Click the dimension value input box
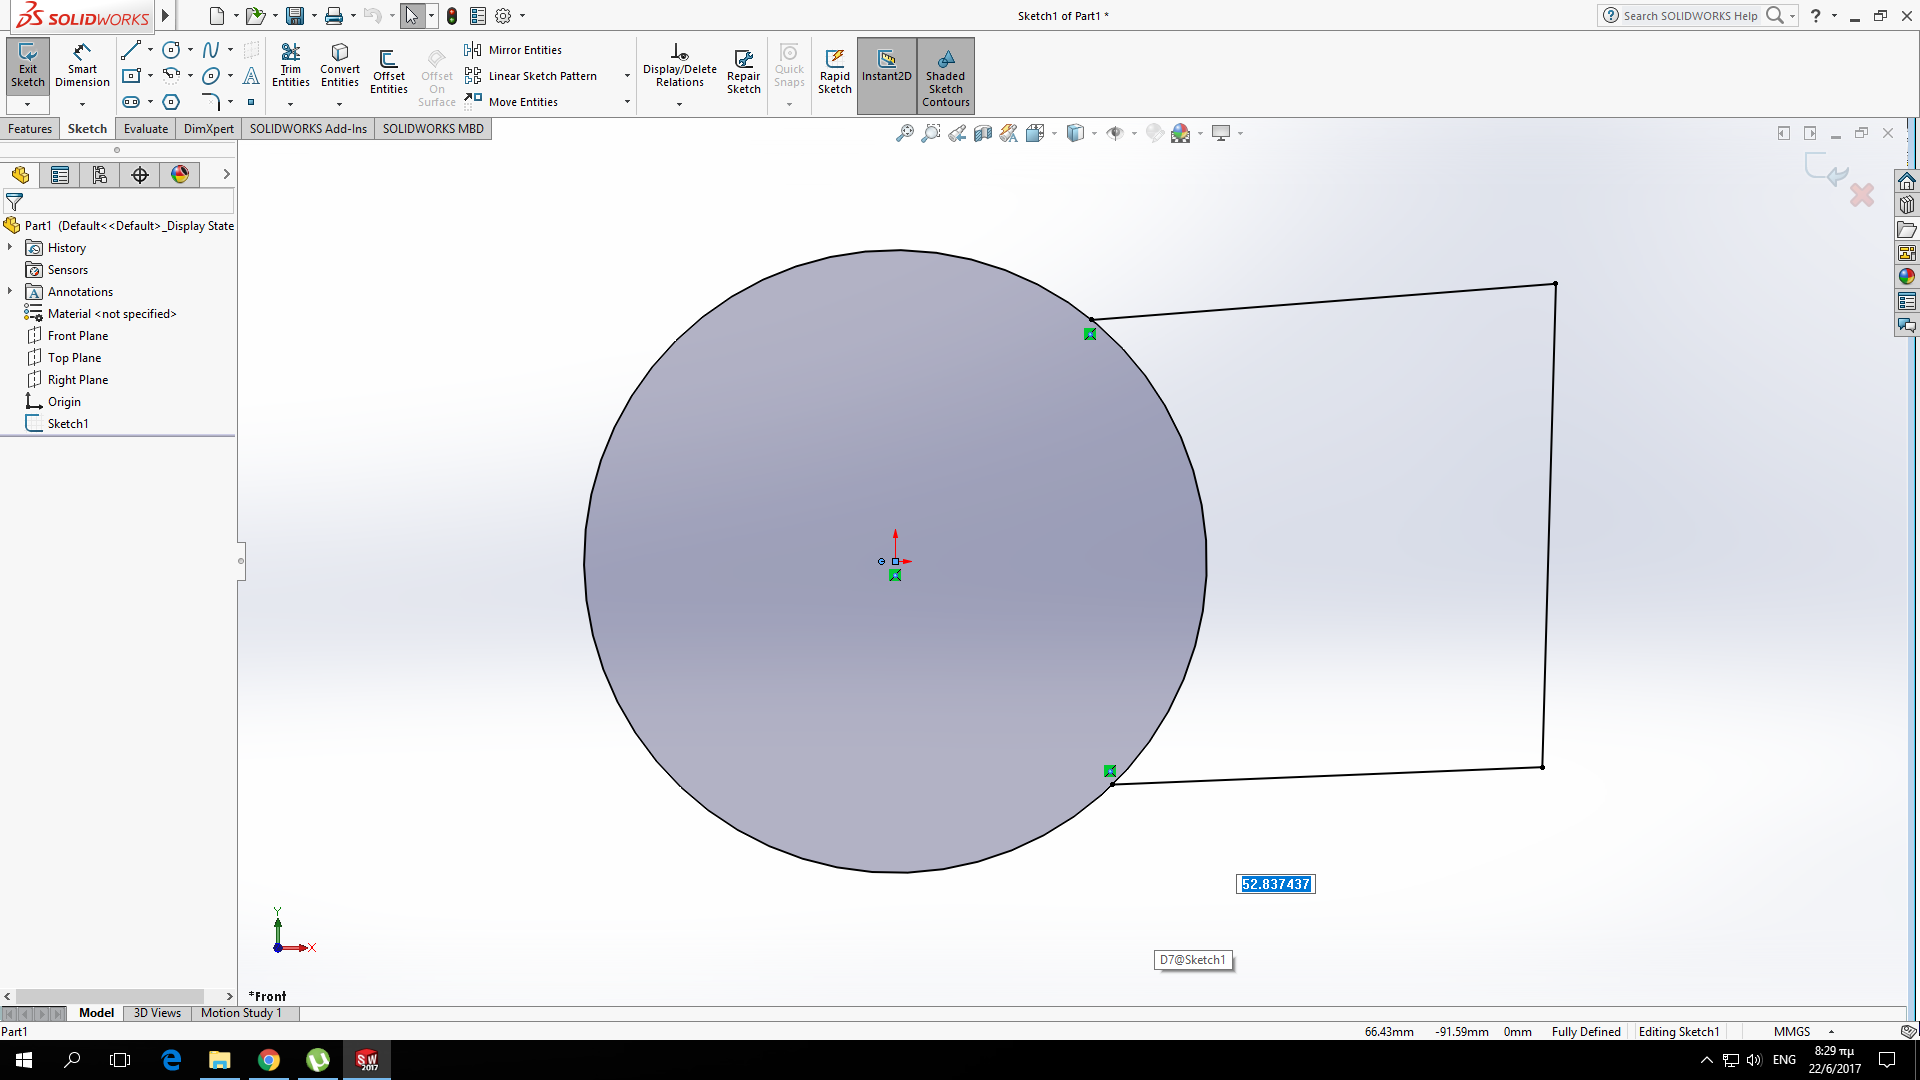The image size is (1920, 1080). pos(1275,884)
